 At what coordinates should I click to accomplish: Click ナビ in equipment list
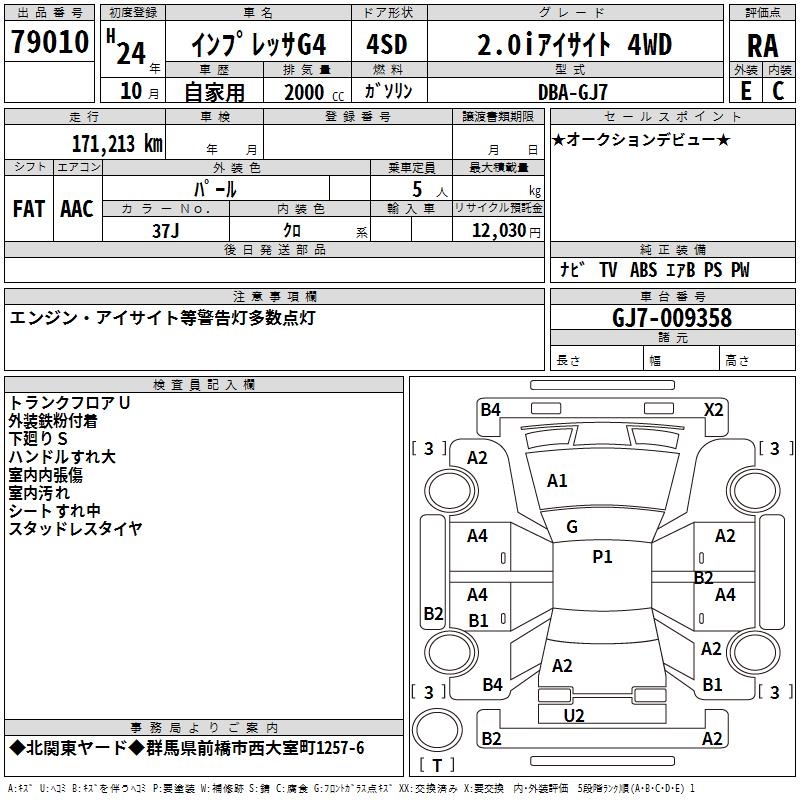click(572, 269)
